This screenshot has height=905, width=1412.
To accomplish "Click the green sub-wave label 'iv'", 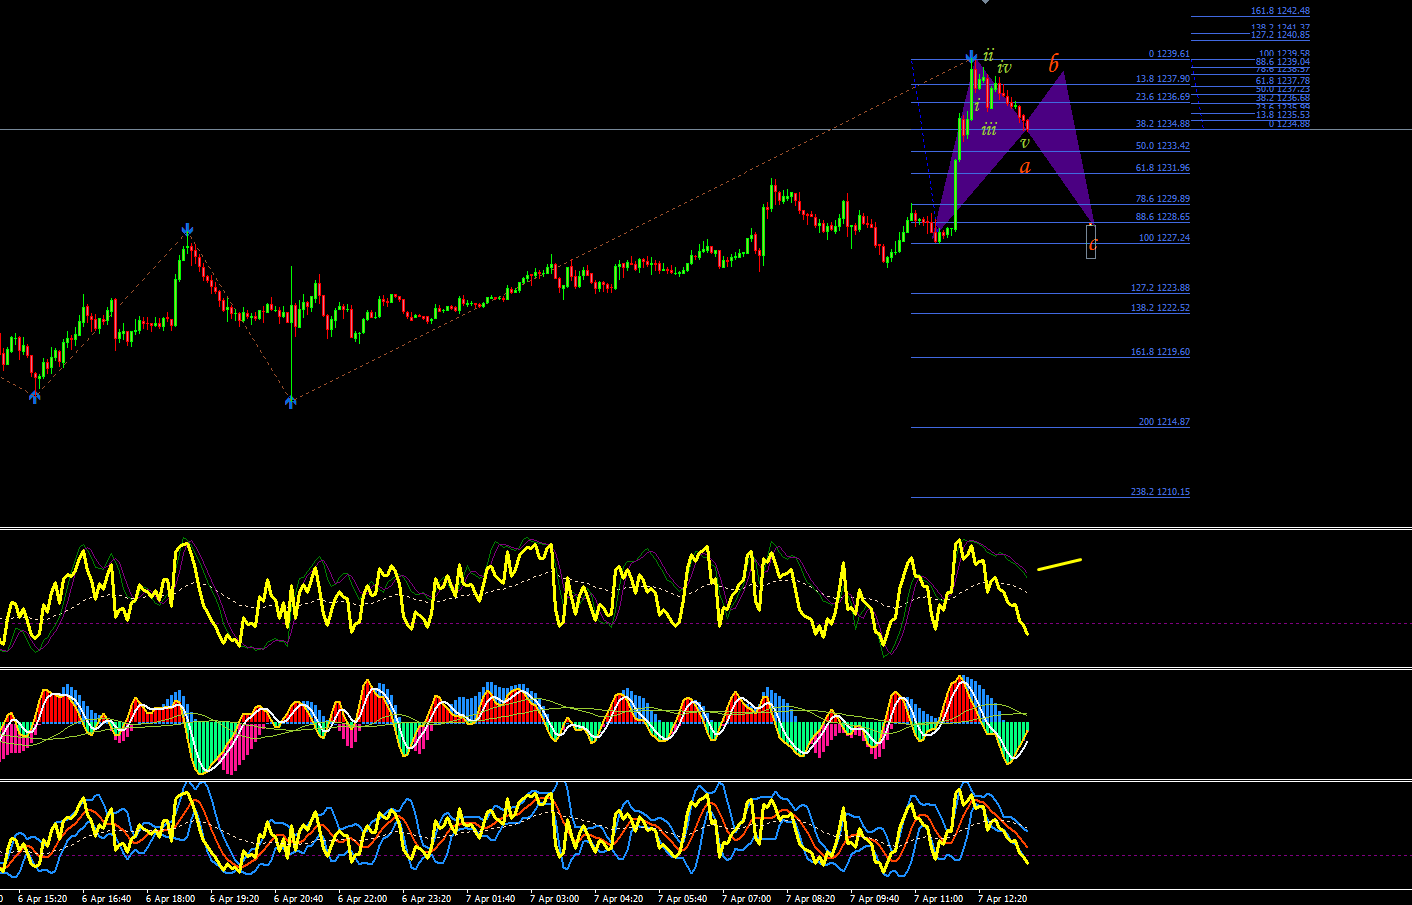I will tap(1004, 67).
